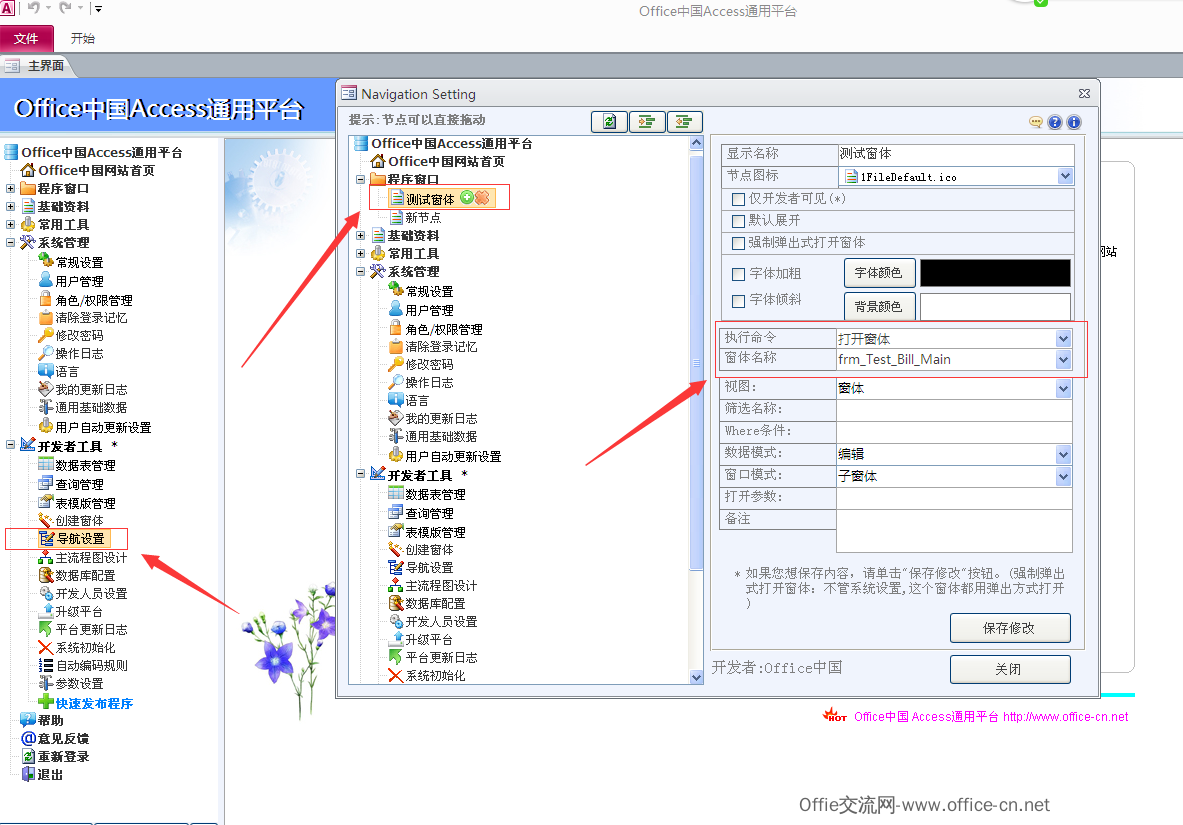Image resolution: width=1183 pixels, height=825 pixels.
Task: Open the 窗口模式 dropdown
Action: click(1063, 476)
